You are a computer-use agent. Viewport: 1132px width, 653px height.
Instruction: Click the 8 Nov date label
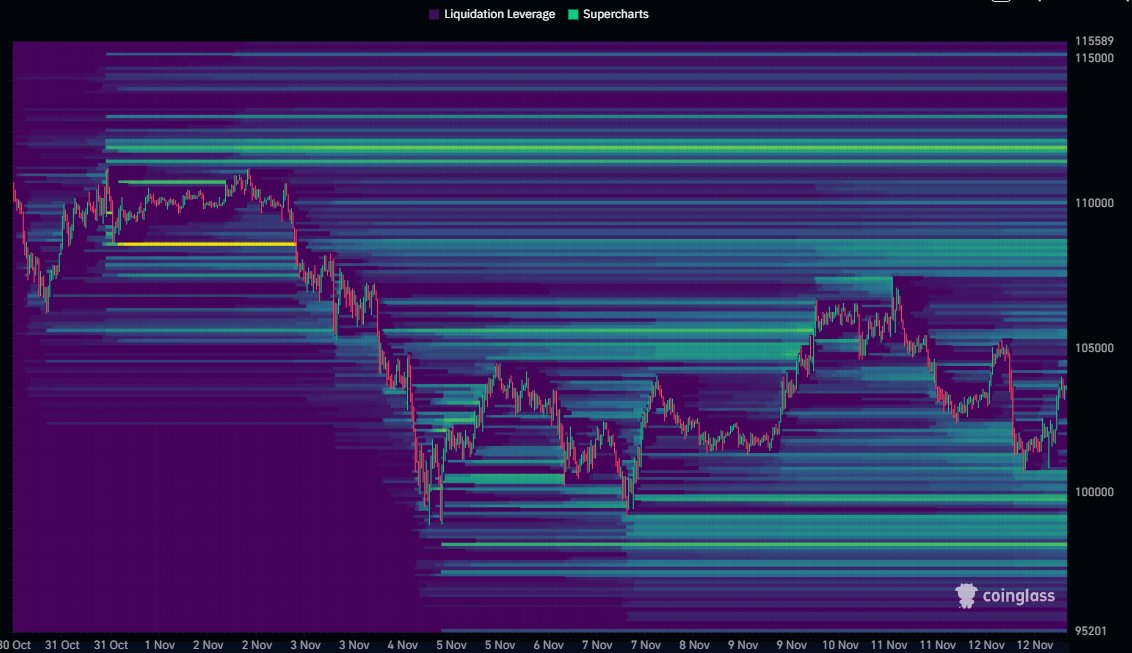tap(694, 645)
